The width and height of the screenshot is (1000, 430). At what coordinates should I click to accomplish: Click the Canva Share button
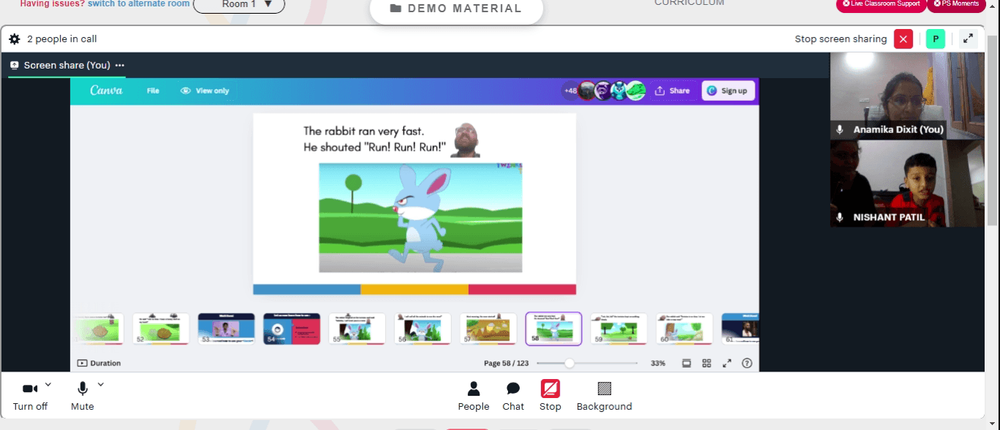[x=672, y=91]
